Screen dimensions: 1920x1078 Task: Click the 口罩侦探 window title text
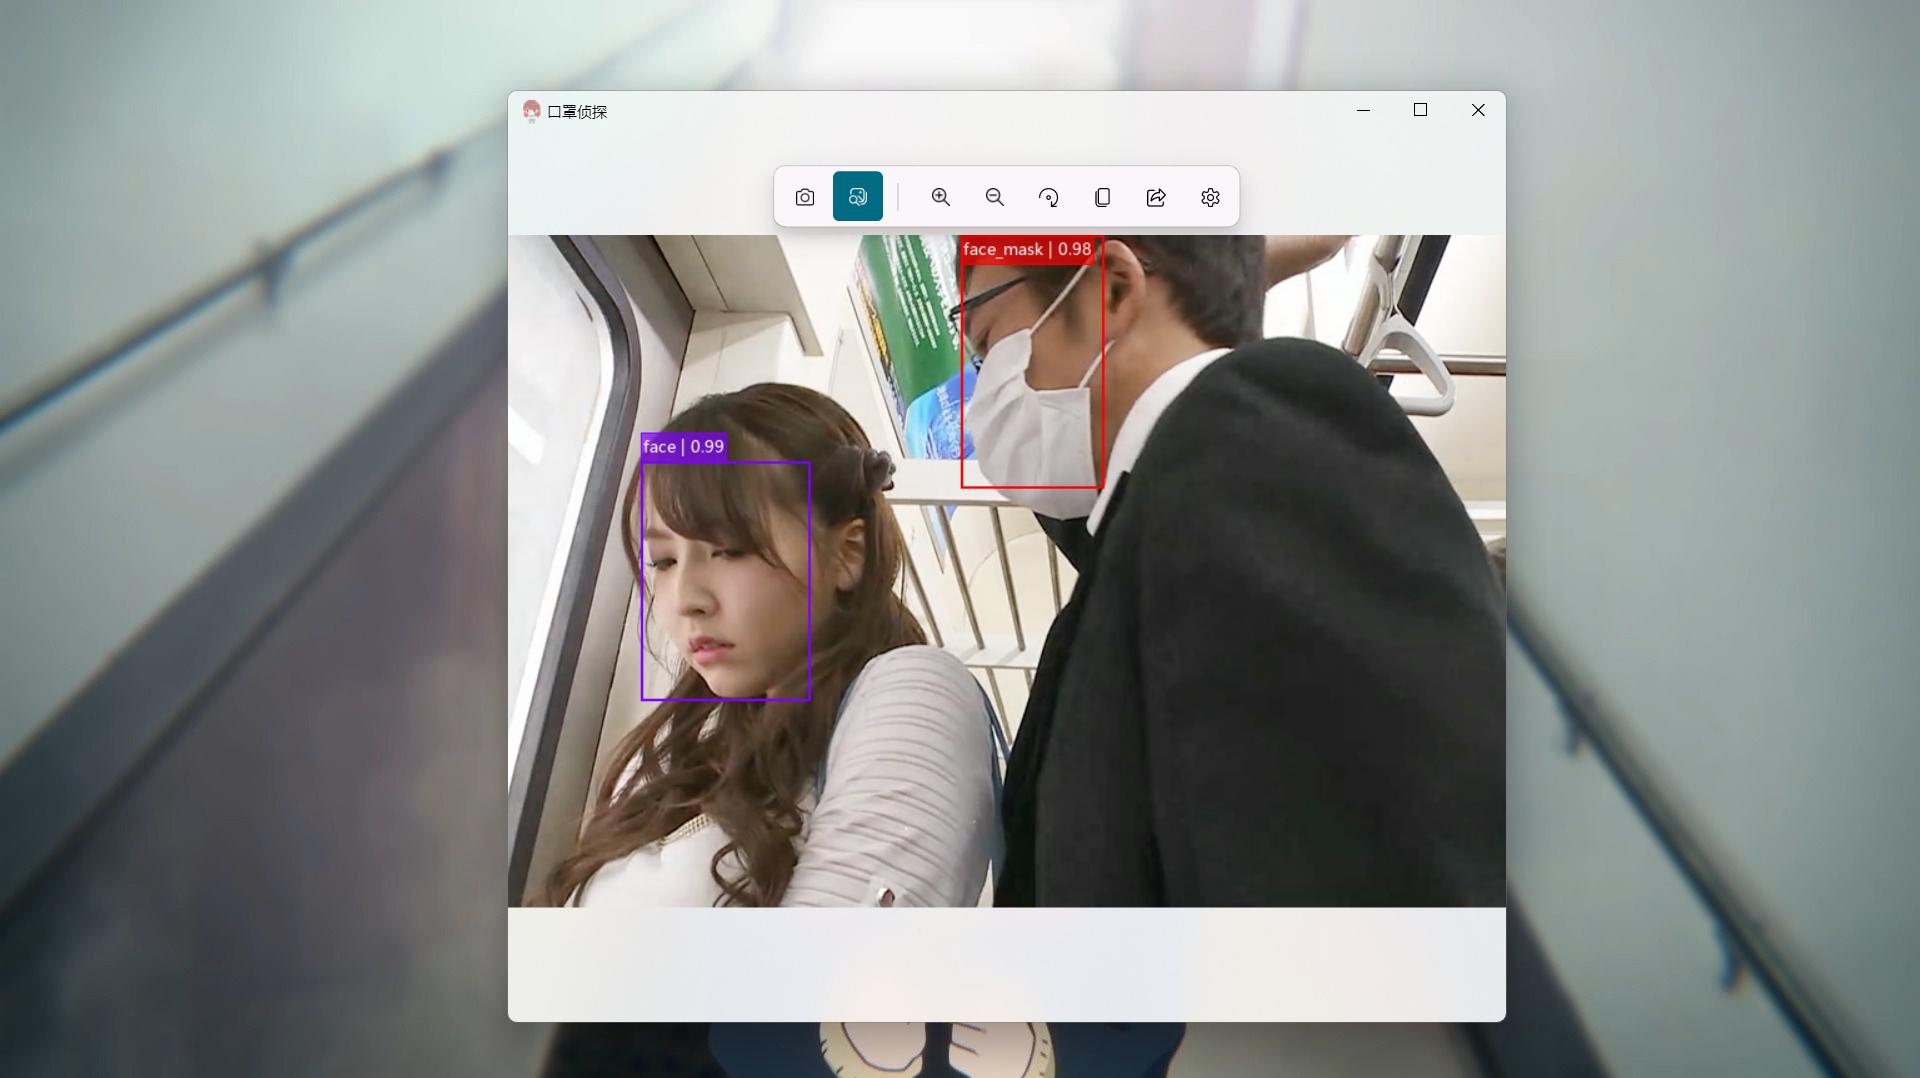[x=578, y=112]
